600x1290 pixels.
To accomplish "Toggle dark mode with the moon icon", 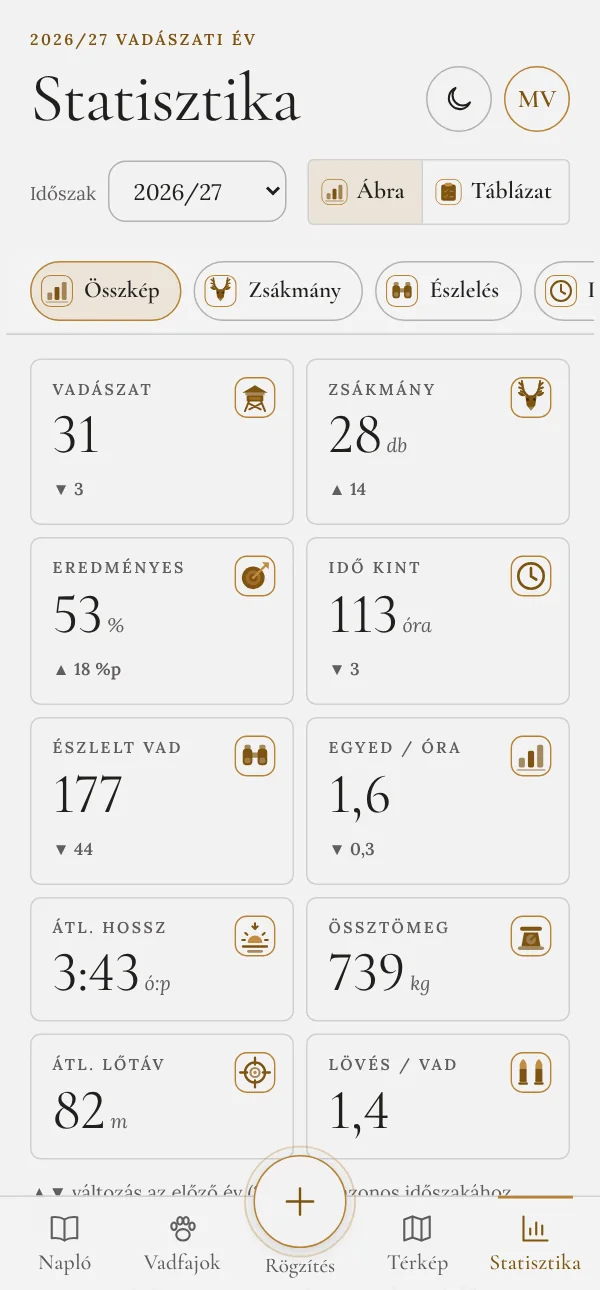I will [459, 99].
